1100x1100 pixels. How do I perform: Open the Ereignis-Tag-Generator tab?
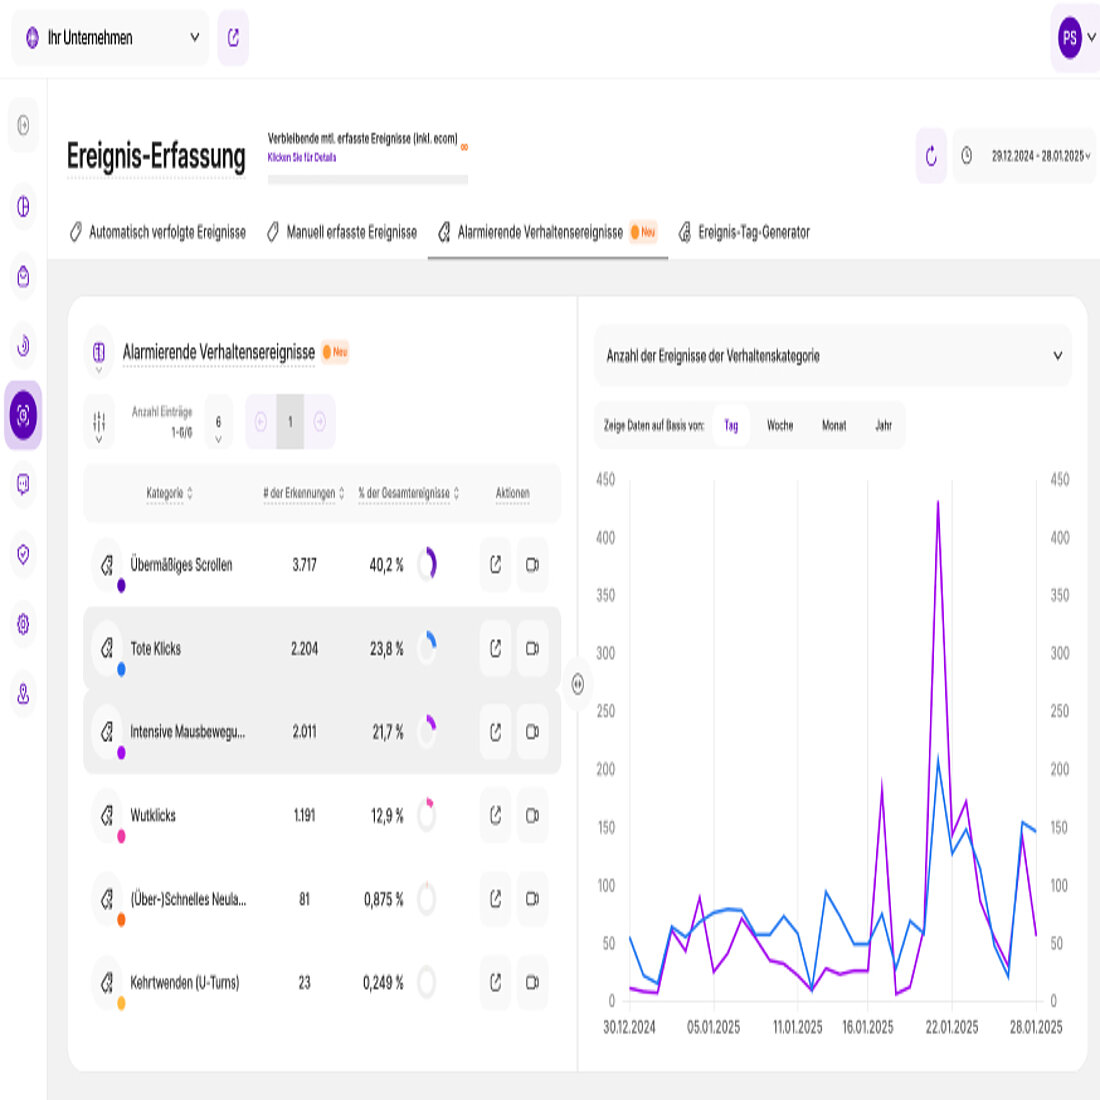click(744, 232)
